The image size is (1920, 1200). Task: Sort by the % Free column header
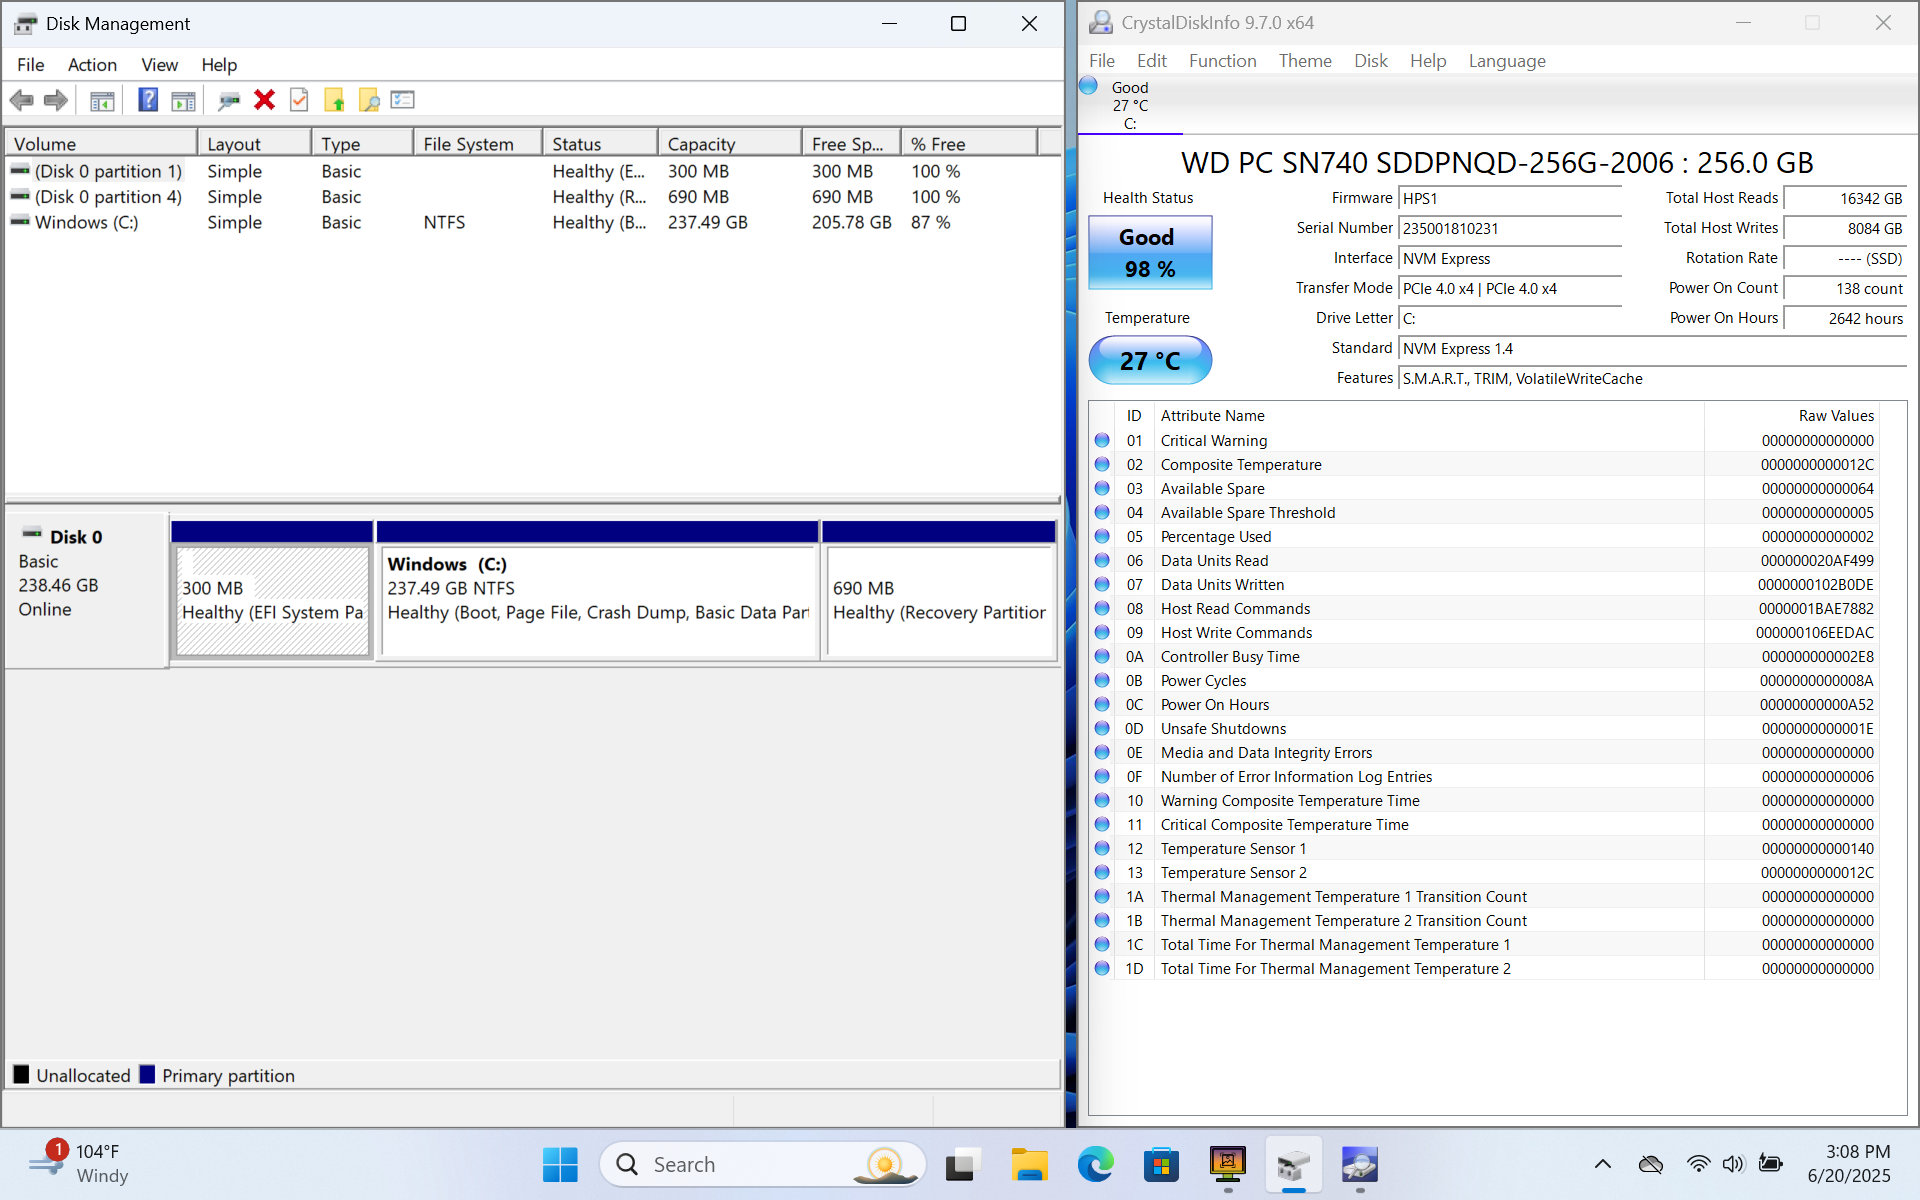tap(968, 144)
